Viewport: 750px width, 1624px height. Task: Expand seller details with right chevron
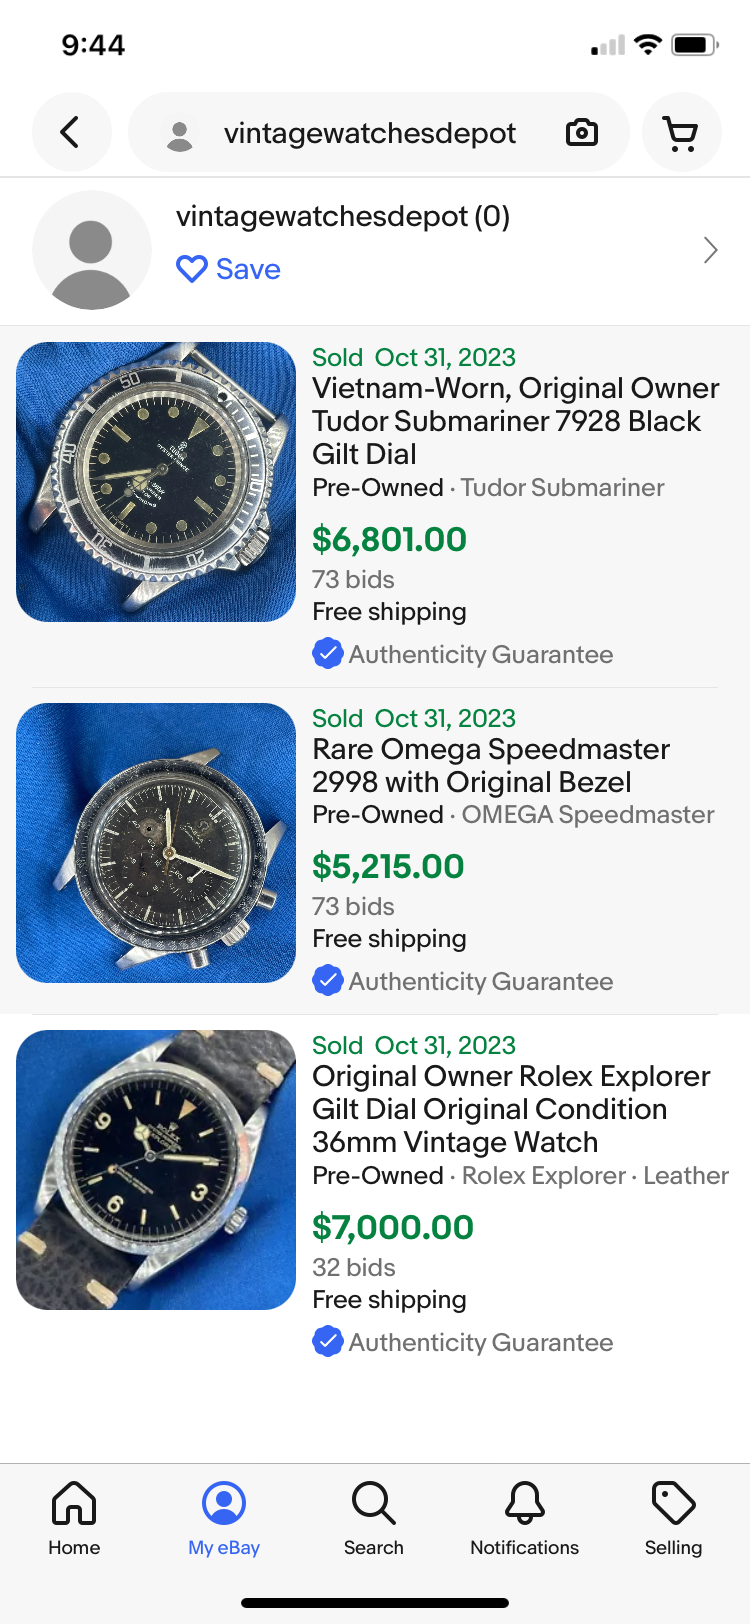[x=710, y=250]
